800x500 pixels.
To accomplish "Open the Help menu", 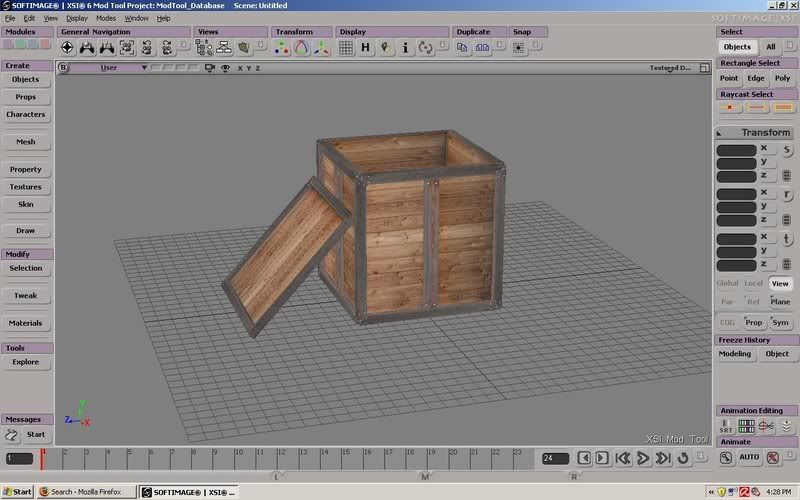I will point(163,18).
